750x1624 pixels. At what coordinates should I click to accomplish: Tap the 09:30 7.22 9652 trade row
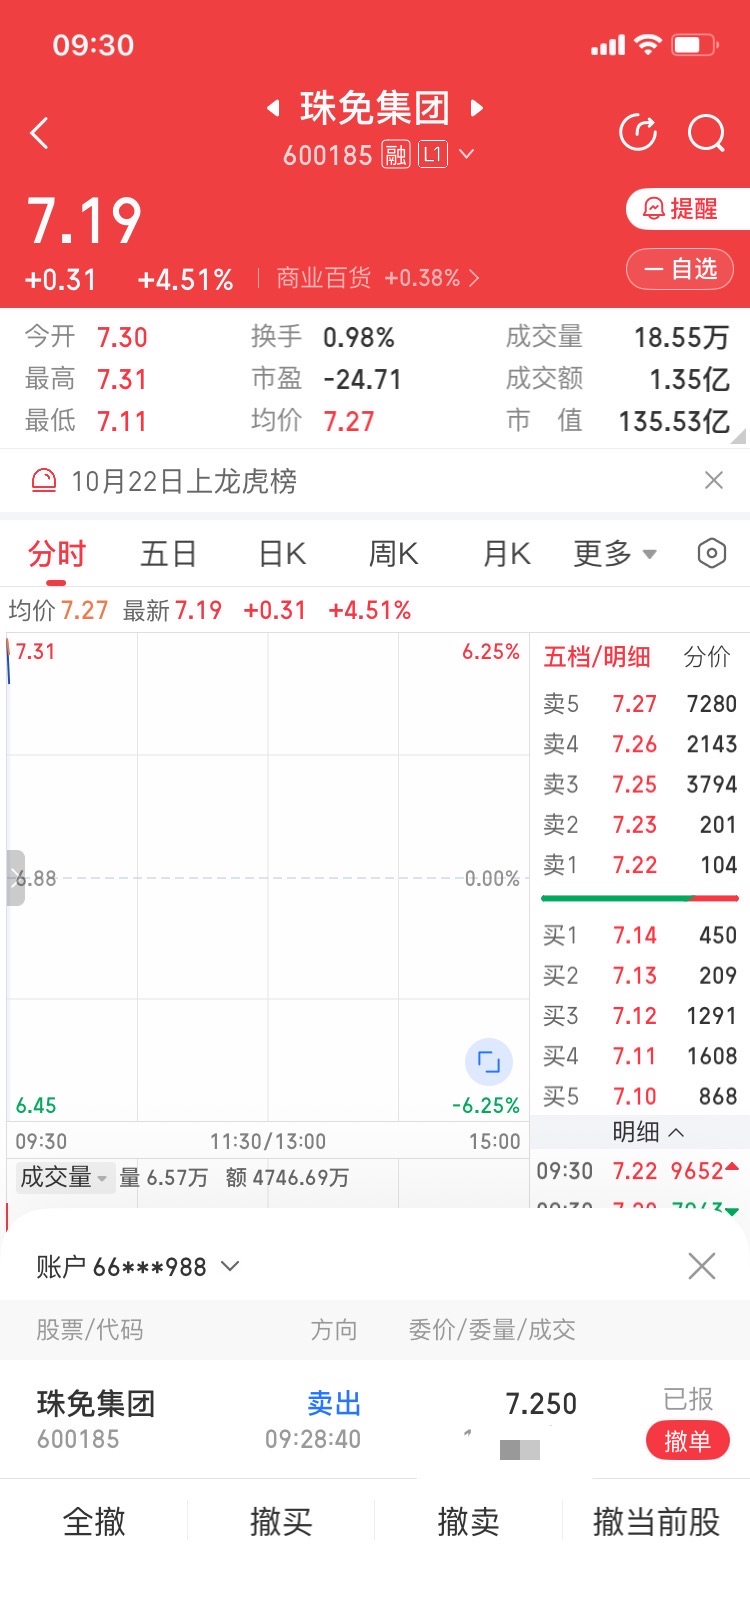point(638,1171)
